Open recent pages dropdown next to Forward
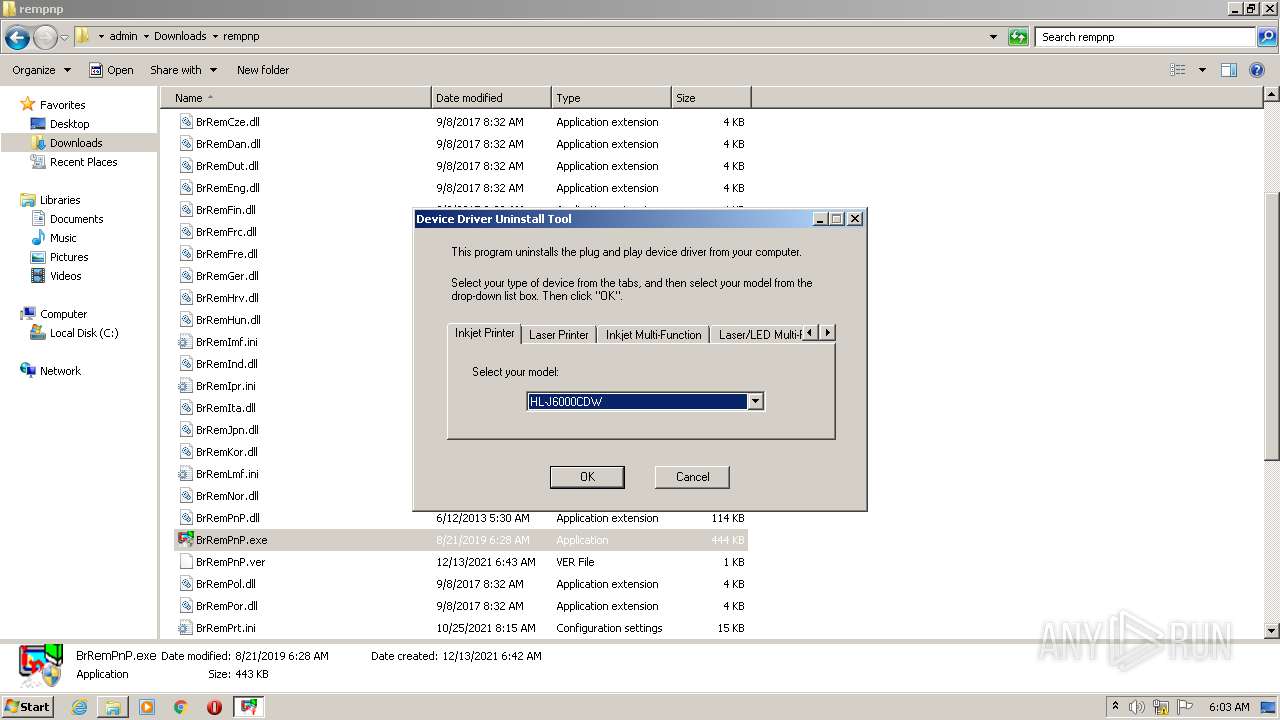Image resolution: width=1280 pixels, height=720 pixels. tap(64, 38)
